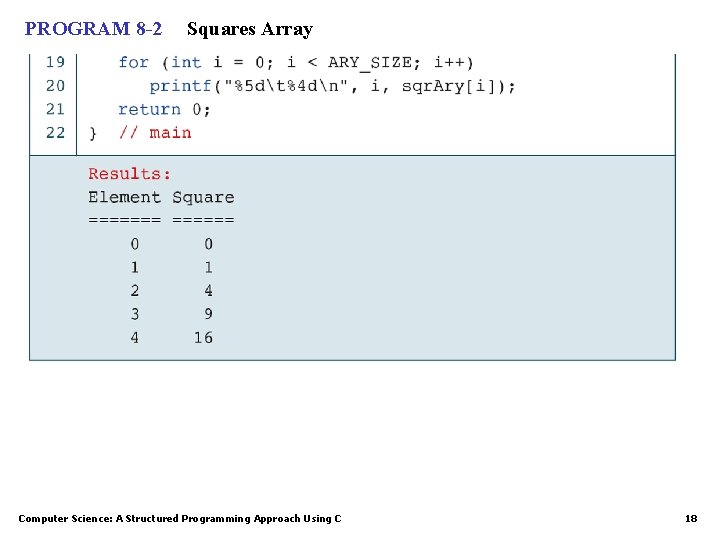
Task: Click page number 18
Action: 691,519
